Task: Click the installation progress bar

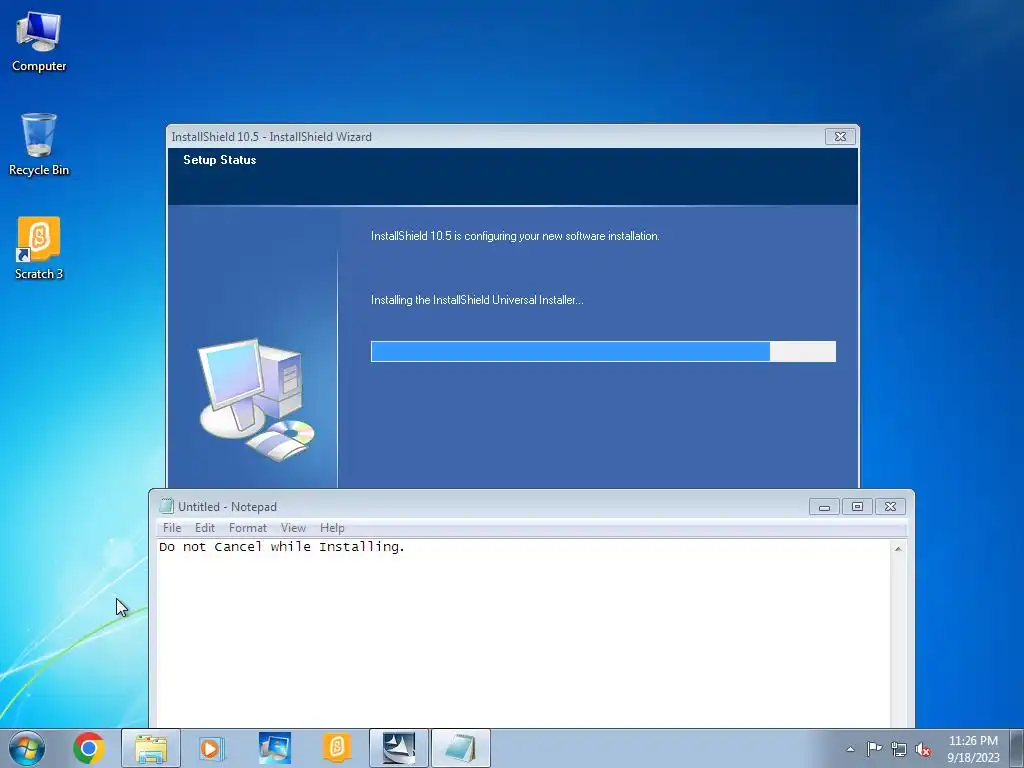Action: pyautogui.click(x=603, y=351)
